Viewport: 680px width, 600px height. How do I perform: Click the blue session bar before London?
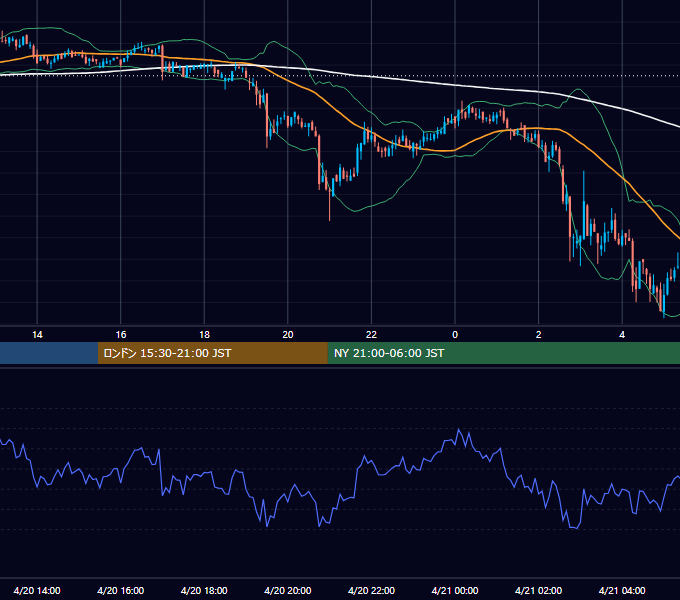(x=49, y=353)
